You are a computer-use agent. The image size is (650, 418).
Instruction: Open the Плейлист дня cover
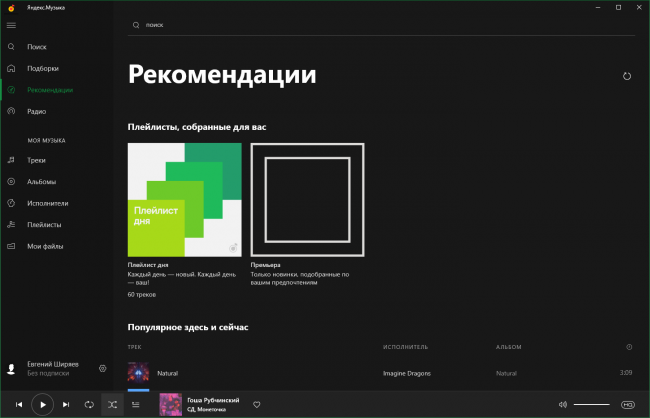pos(184,200)
